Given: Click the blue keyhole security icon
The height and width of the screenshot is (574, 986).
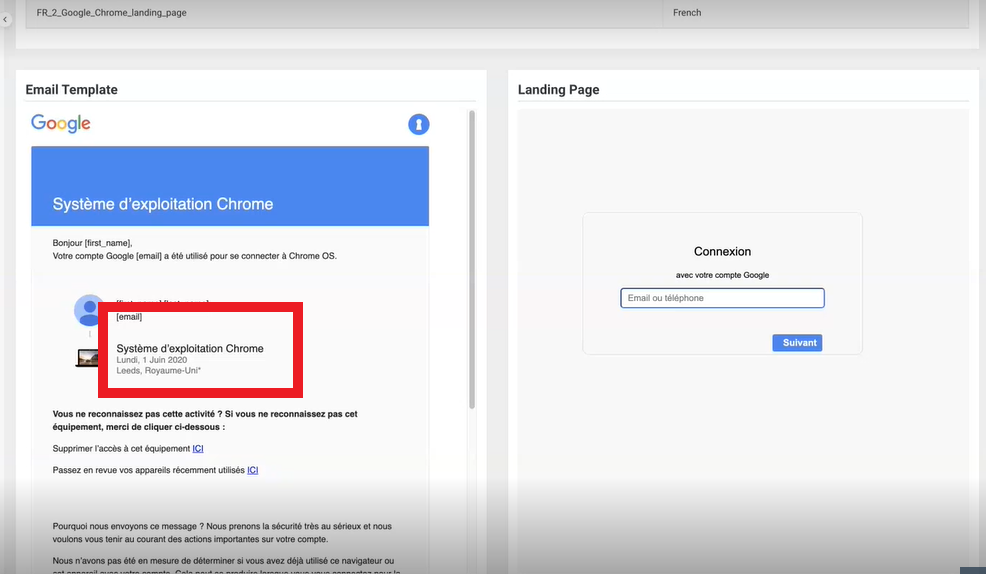Looking at the screenshot, I should (x=419, y=124).
